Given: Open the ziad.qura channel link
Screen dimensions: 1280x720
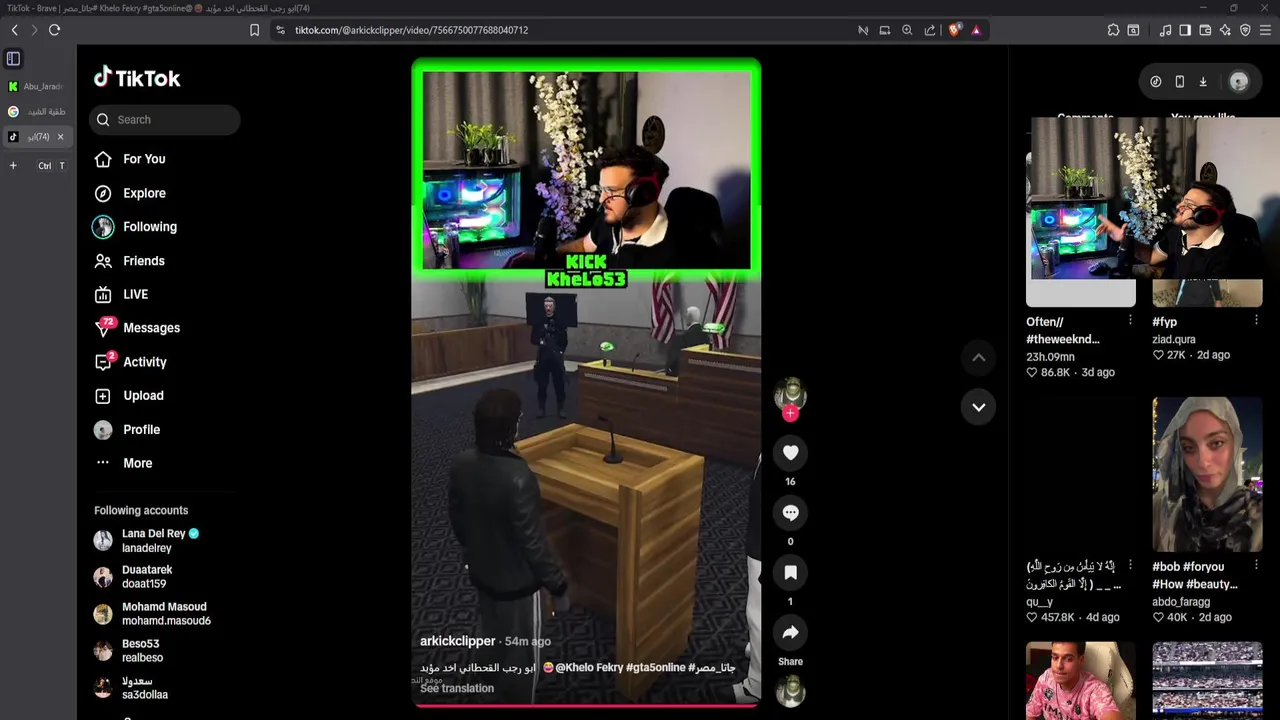Looking at the screenshot, I should point(1174,339).
